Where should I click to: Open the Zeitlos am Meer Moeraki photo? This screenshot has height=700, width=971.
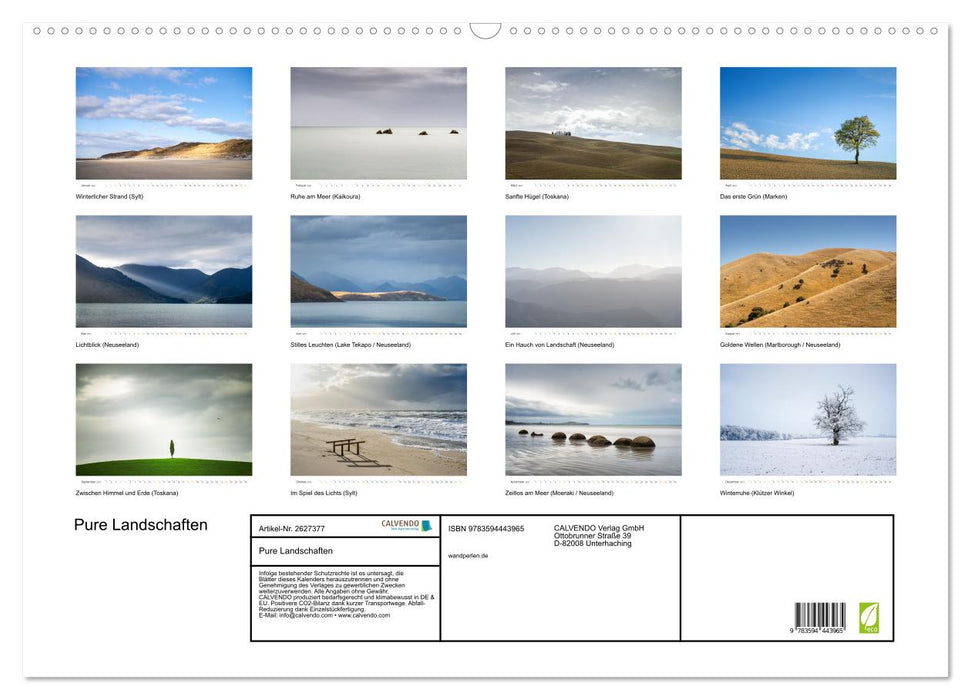(593, 419)
